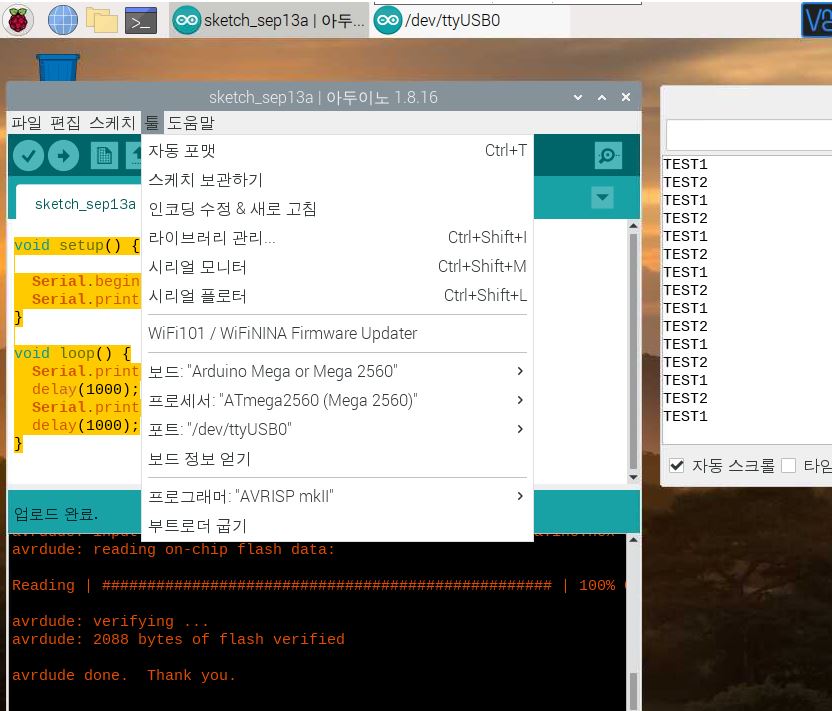Select 인코딩 수정 & 새로 고침

tap(337, 209)
